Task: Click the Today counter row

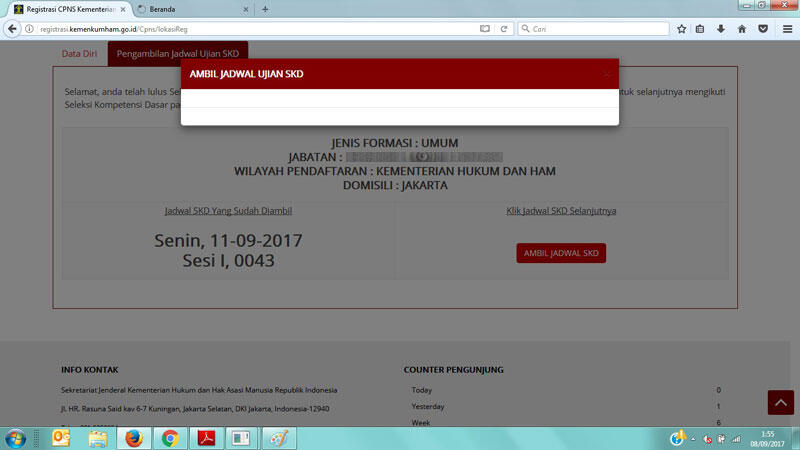Action: click(566, 390)
